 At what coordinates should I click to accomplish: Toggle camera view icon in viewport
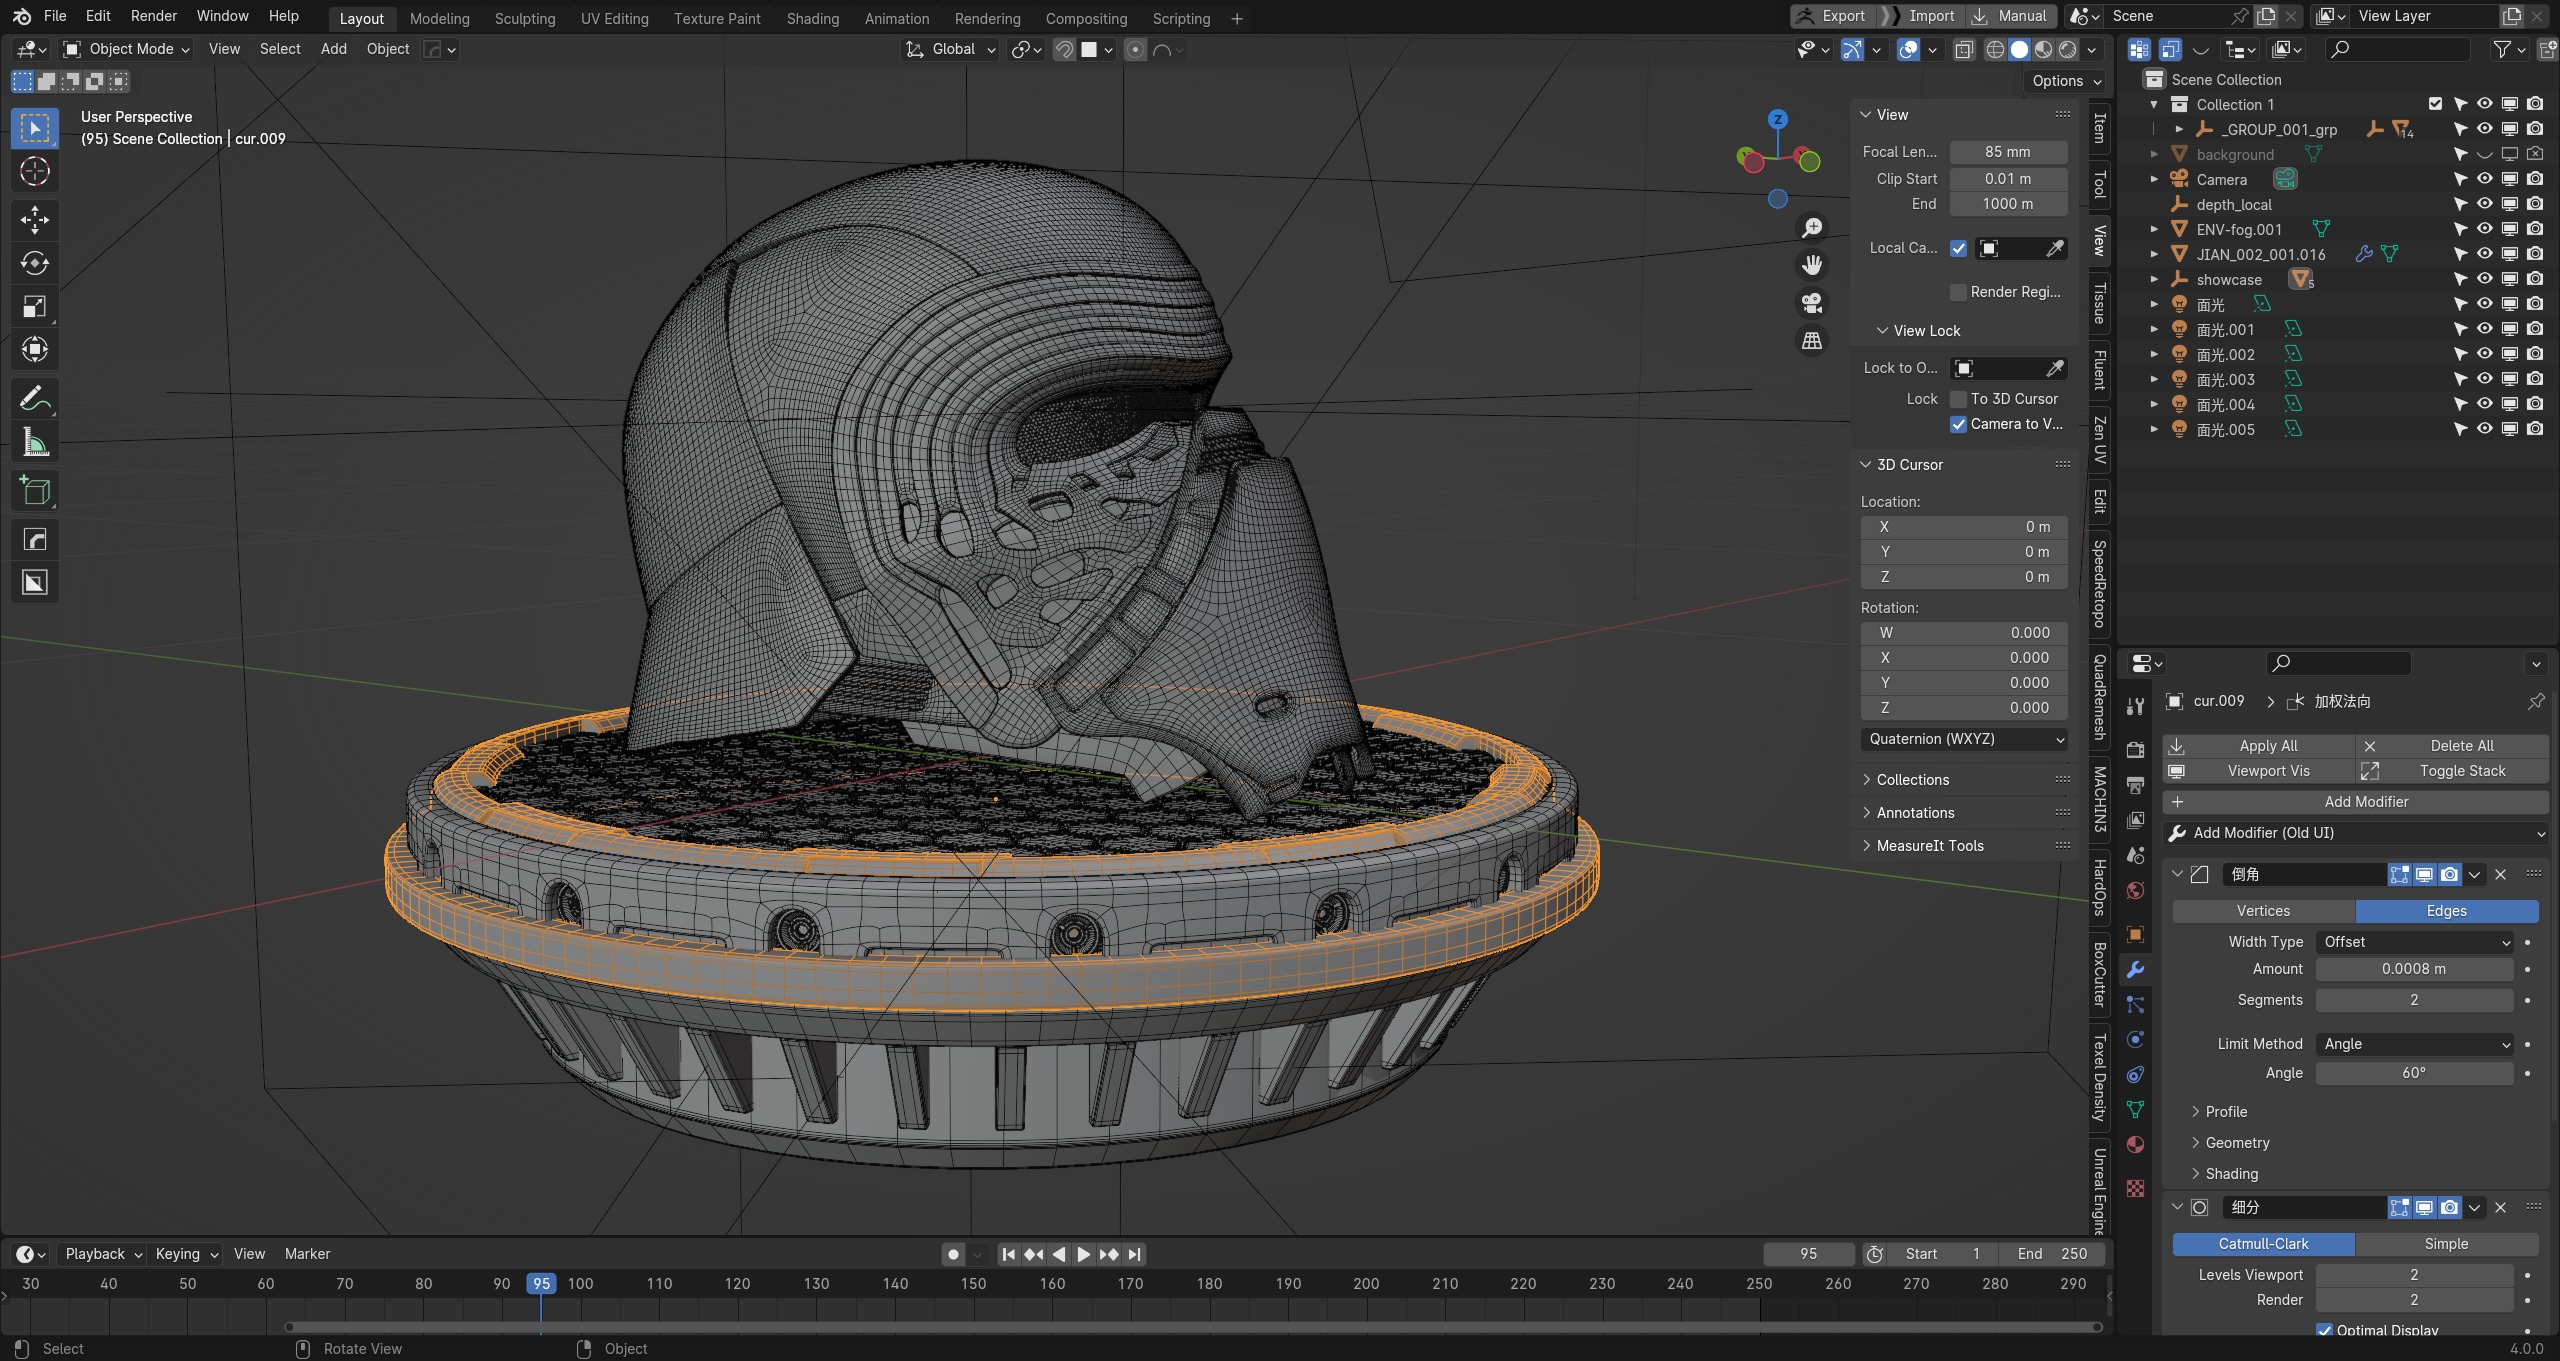(x=1812, y=303)
